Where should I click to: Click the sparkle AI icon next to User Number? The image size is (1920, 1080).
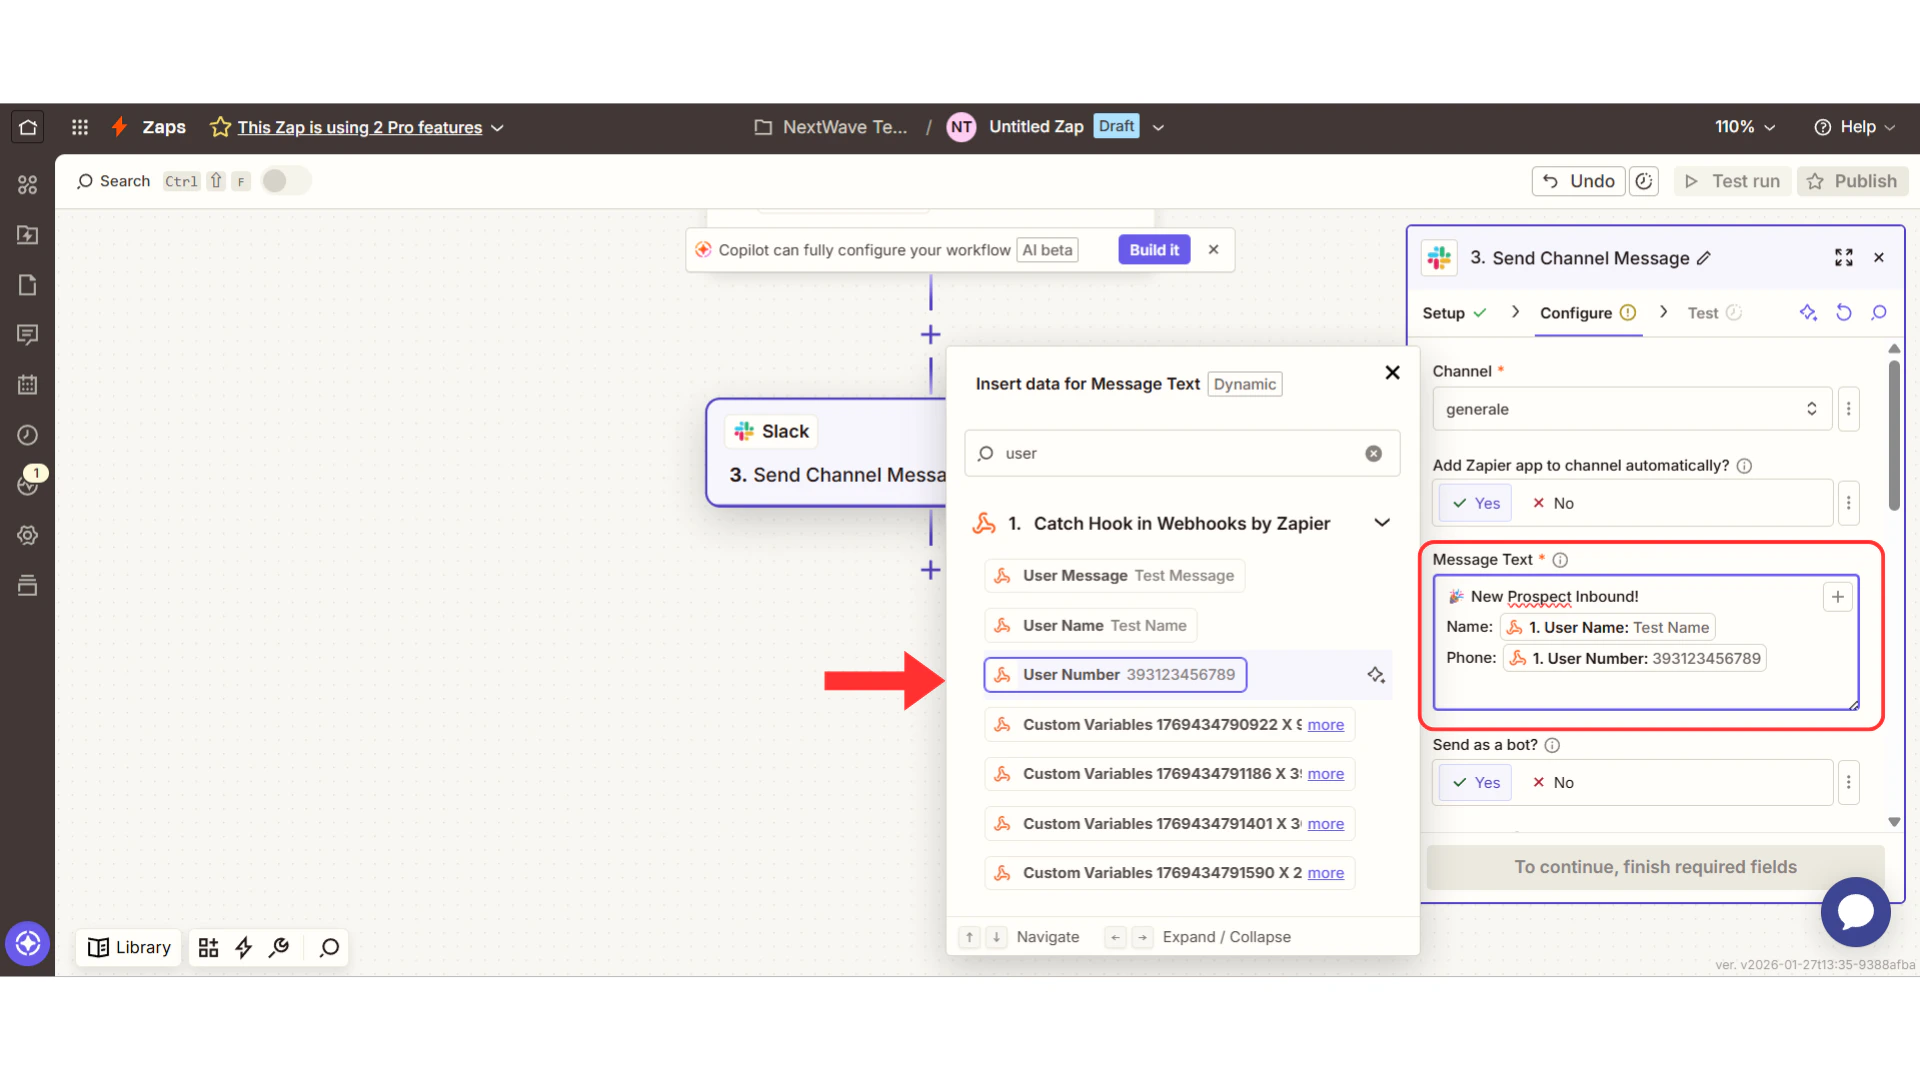click(1376, 675)
